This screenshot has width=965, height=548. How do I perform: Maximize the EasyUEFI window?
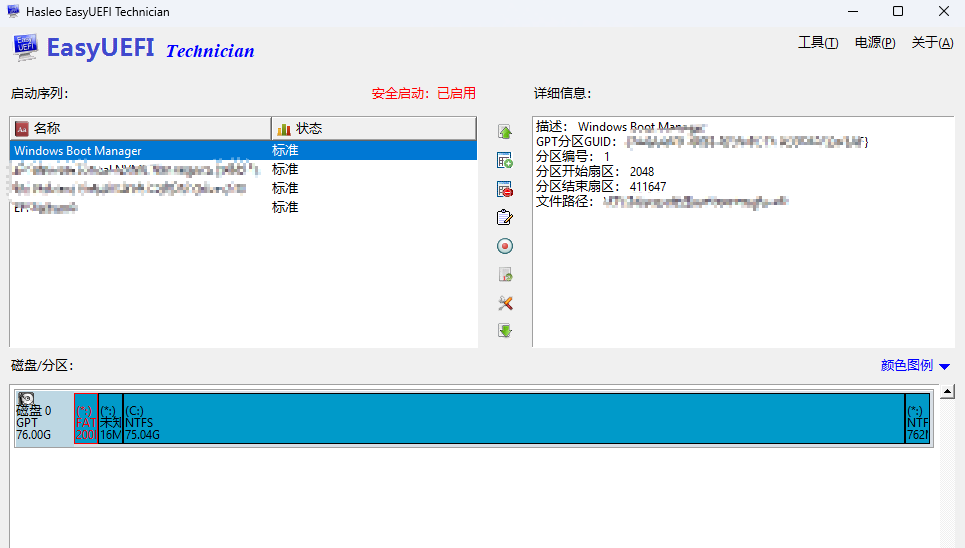click(x=898, y=11)
